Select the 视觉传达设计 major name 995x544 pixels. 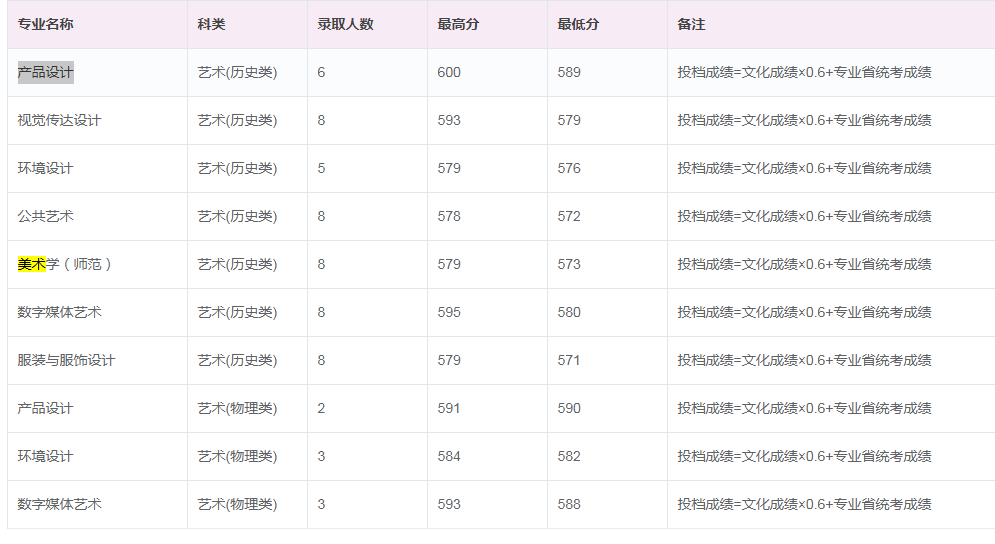(59, 121)
